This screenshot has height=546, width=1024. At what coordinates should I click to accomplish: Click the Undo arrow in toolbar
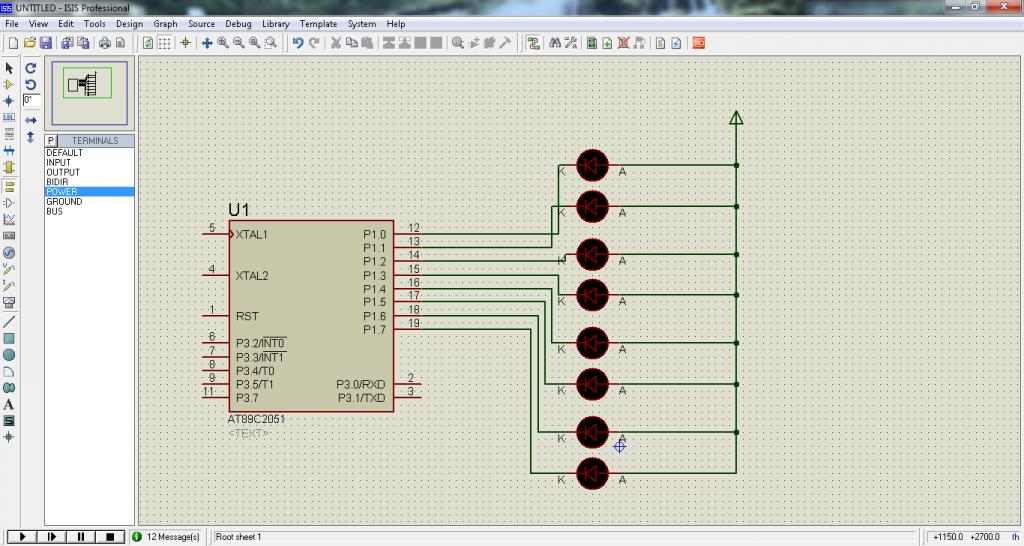point(298,43)
